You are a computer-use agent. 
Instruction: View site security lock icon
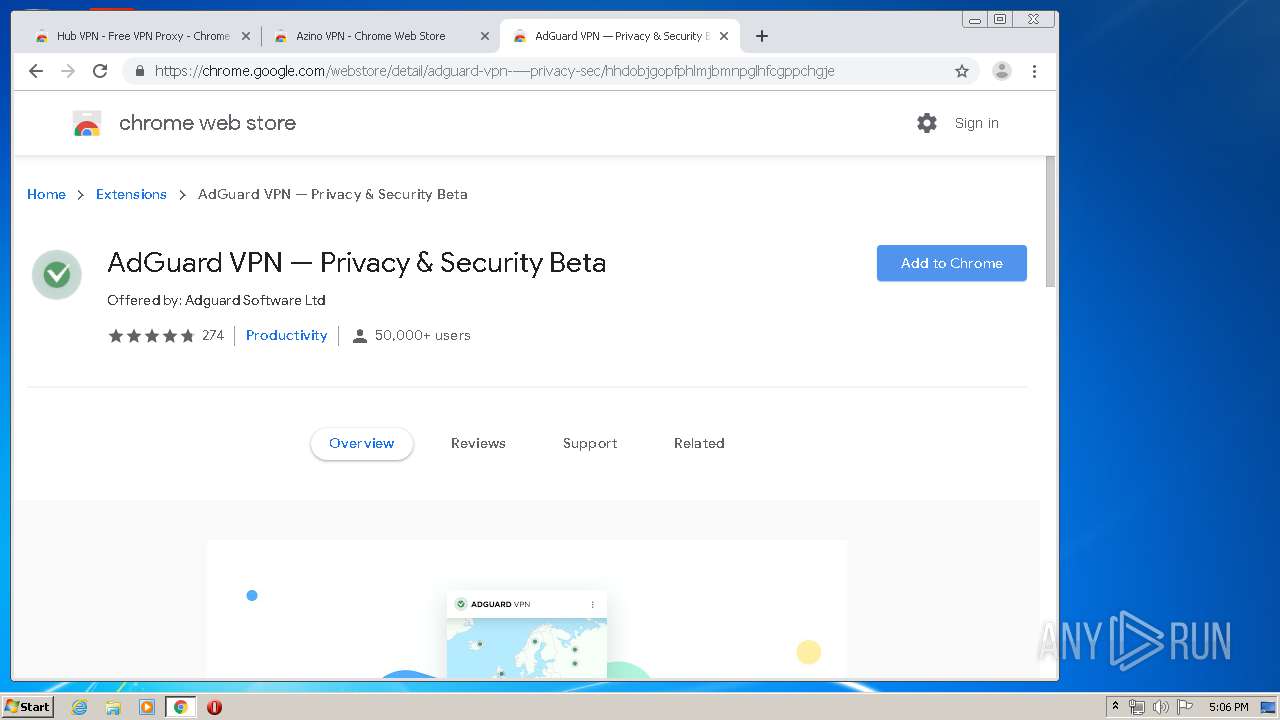point(139,71)
